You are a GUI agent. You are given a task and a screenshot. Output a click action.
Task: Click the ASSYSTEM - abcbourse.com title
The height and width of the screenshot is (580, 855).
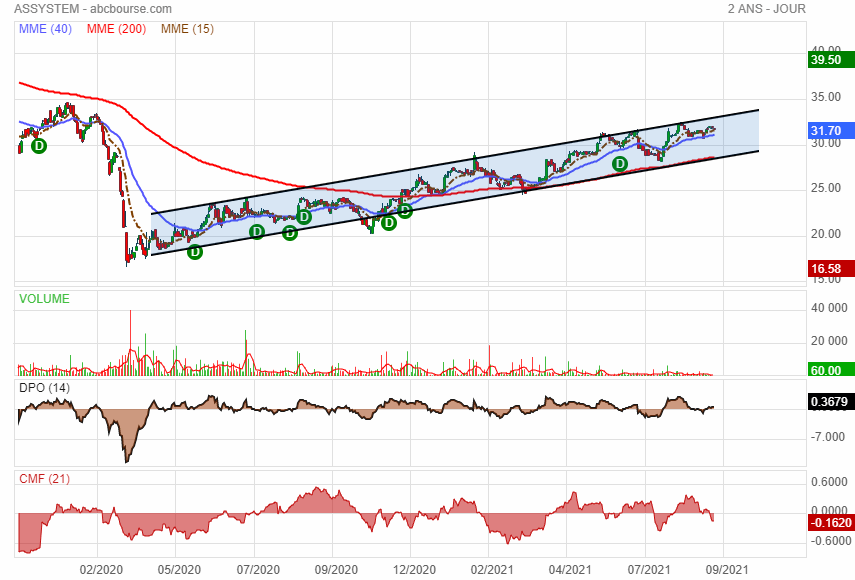[x=93, y=9]
